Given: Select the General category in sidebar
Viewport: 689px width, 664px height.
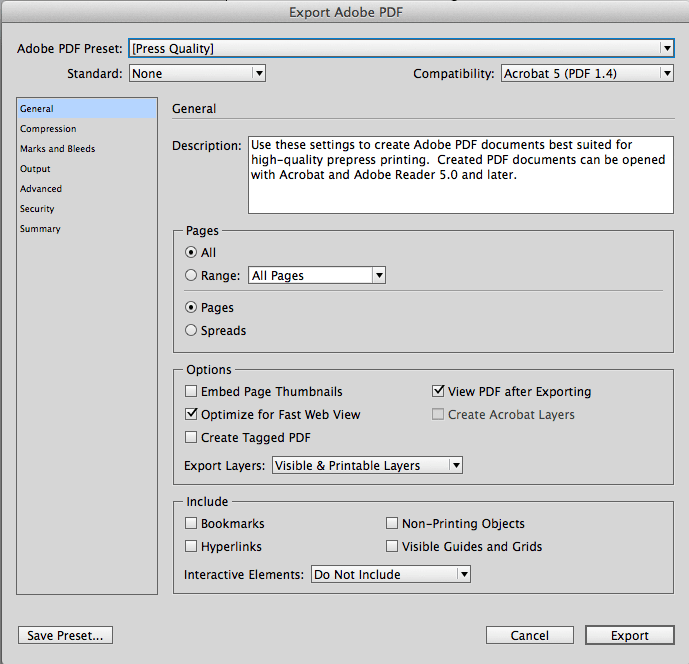Looking at the screenshot, I should point(87,109).
